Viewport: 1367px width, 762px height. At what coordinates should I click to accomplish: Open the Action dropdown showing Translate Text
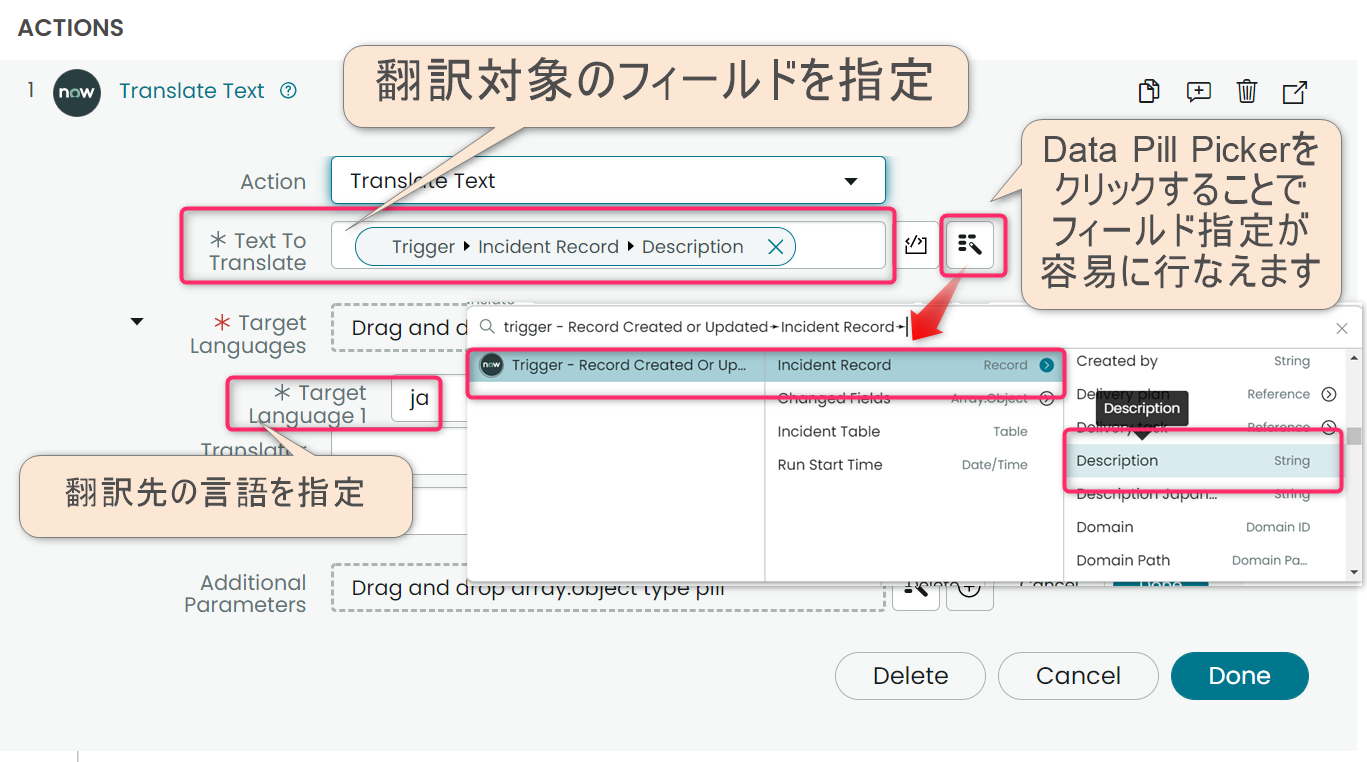pos(851,180)
